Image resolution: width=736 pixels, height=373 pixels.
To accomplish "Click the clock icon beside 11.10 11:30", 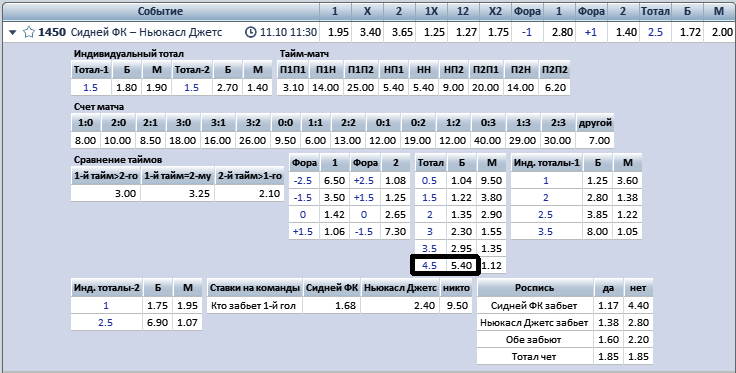I will point(251,32).
